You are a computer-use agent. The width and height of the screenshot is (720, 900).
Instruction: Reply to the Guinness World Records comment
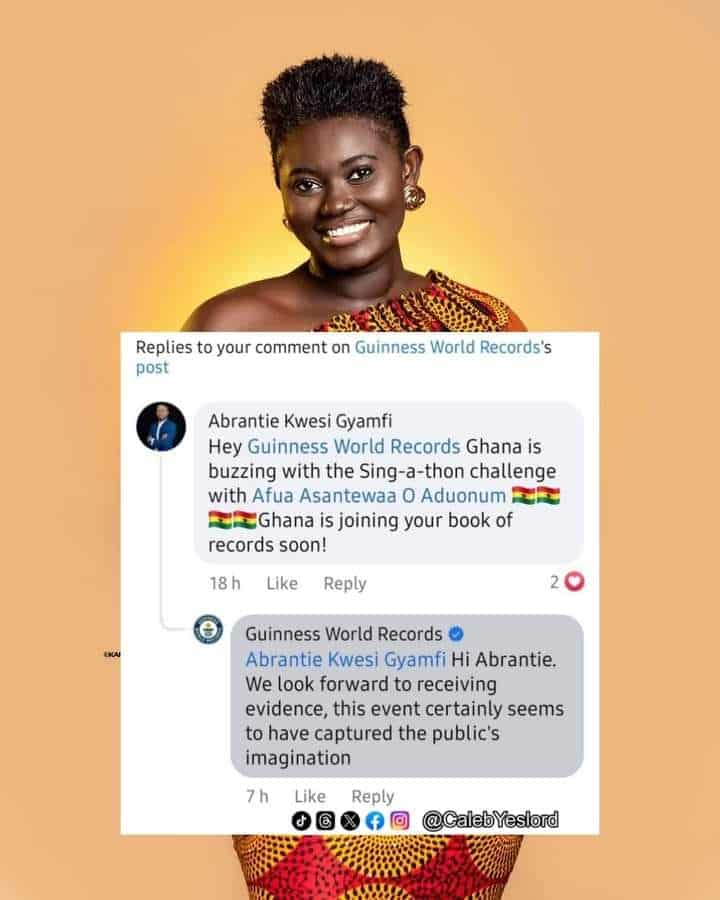pos(373,796)
